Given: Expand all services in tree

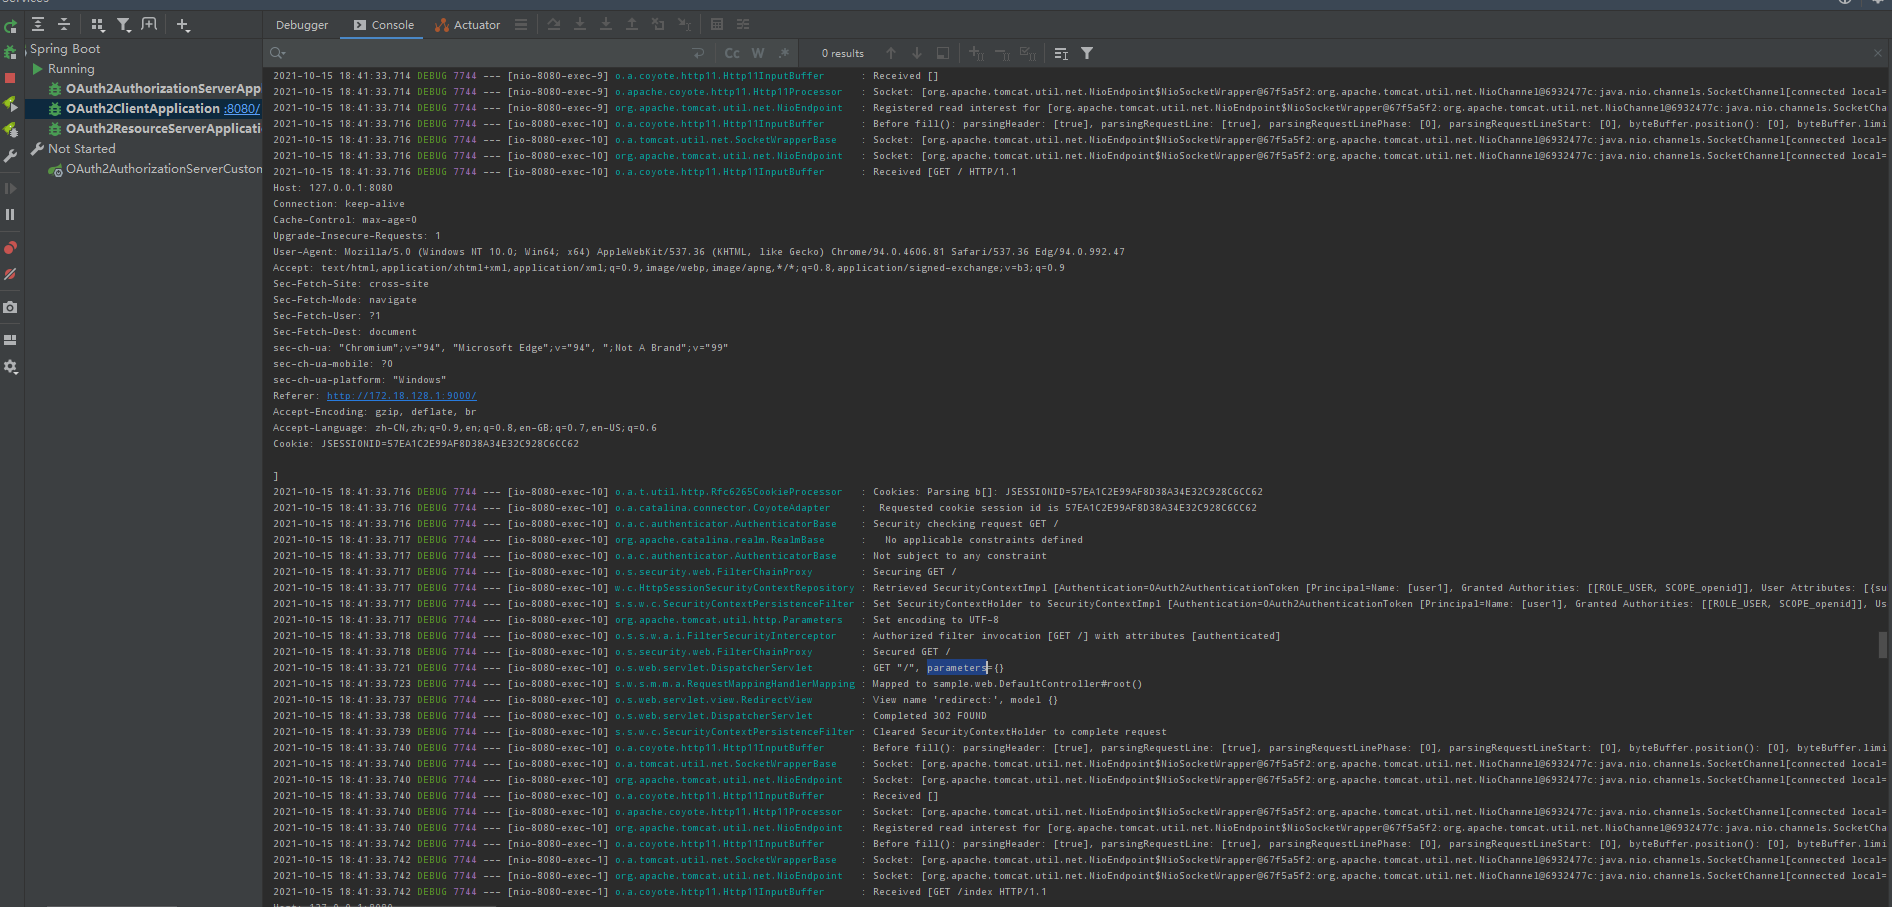Looking at the screenshot, I should pos(38,24).
